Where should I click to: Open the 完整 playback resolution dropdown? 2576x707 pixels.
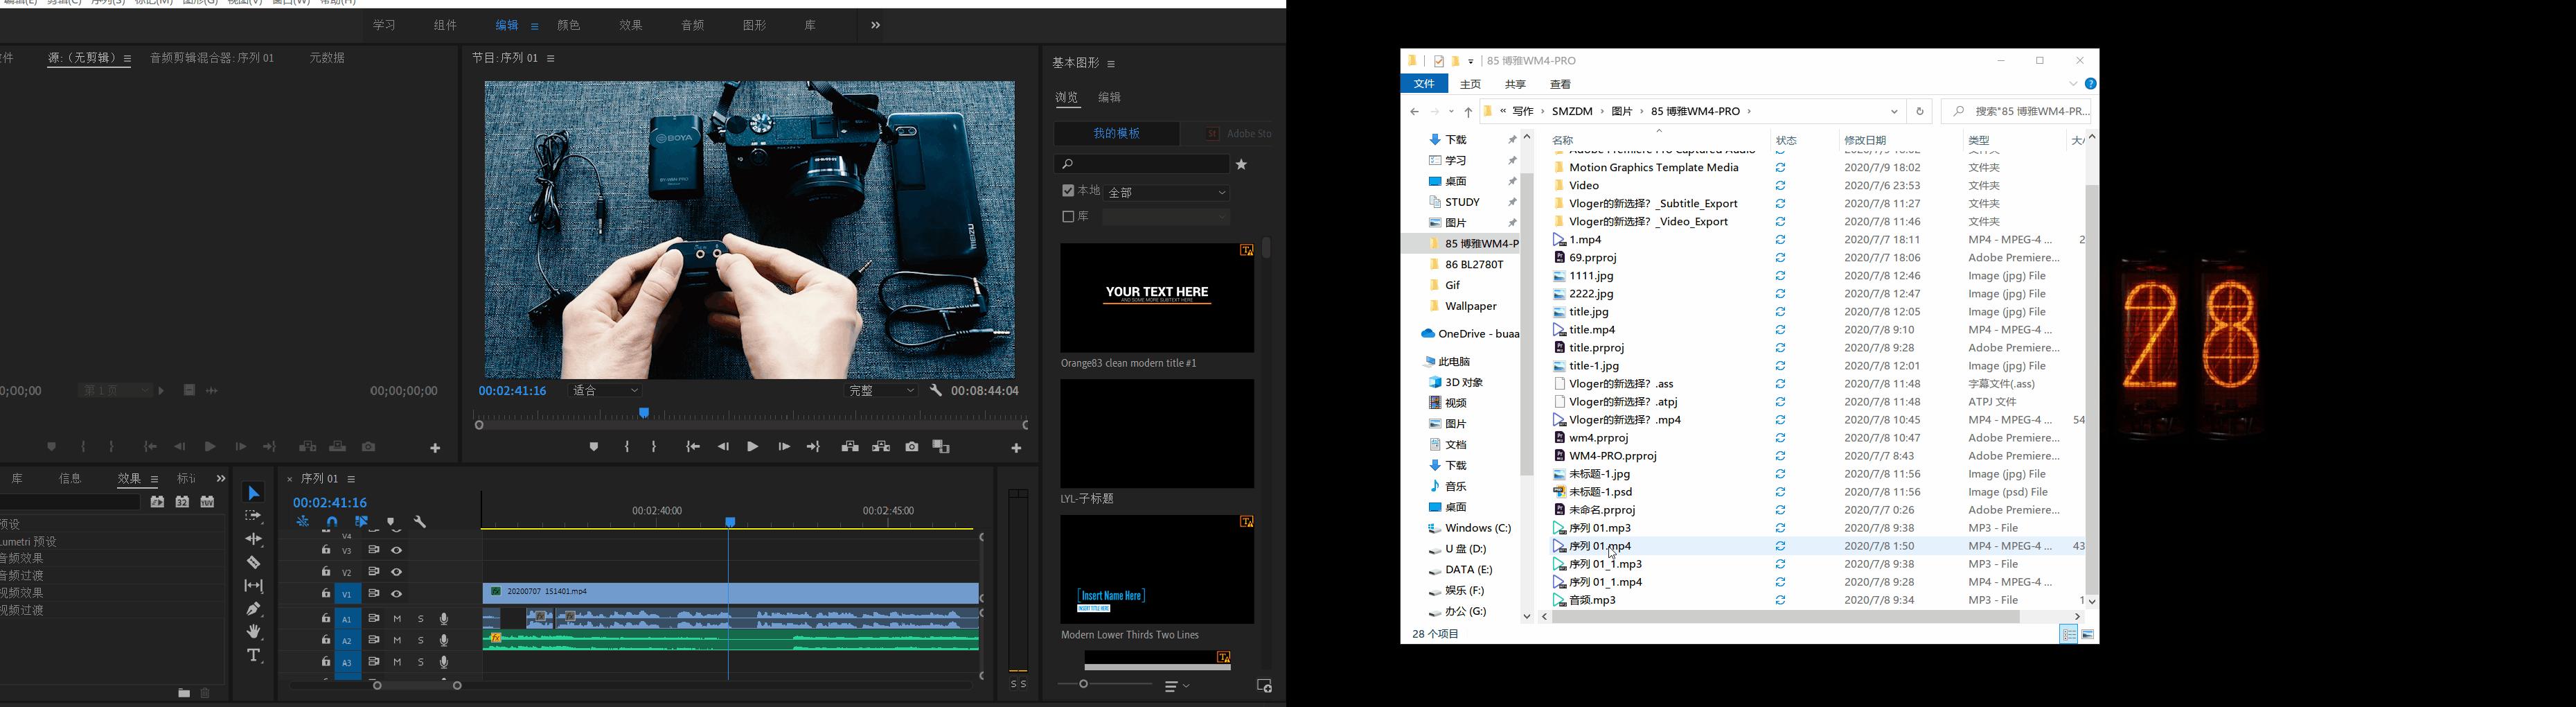[882, 391]
